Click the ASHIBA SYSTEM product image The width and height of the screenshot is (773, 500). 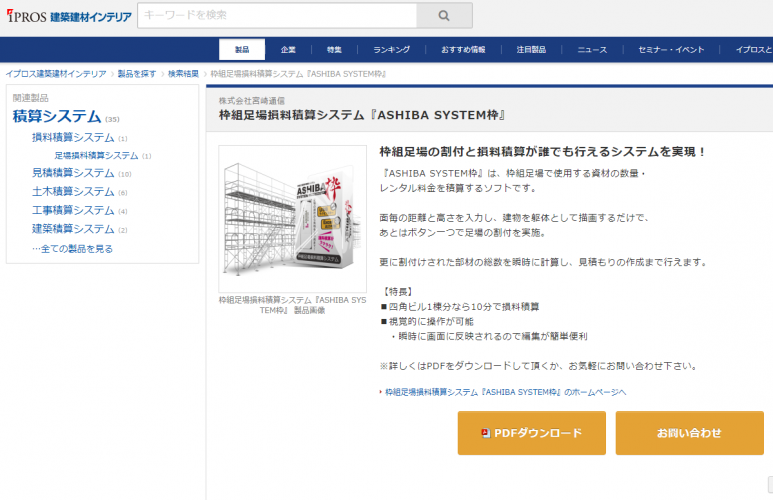(292, 219)
